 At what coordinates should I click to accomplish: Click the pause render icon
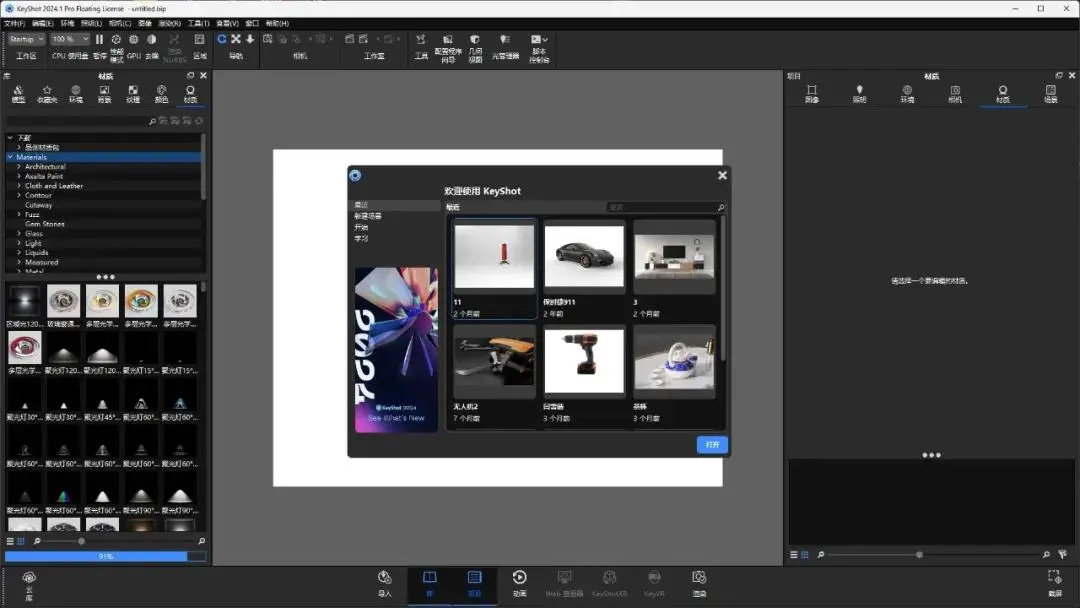(x=99, y=40)
